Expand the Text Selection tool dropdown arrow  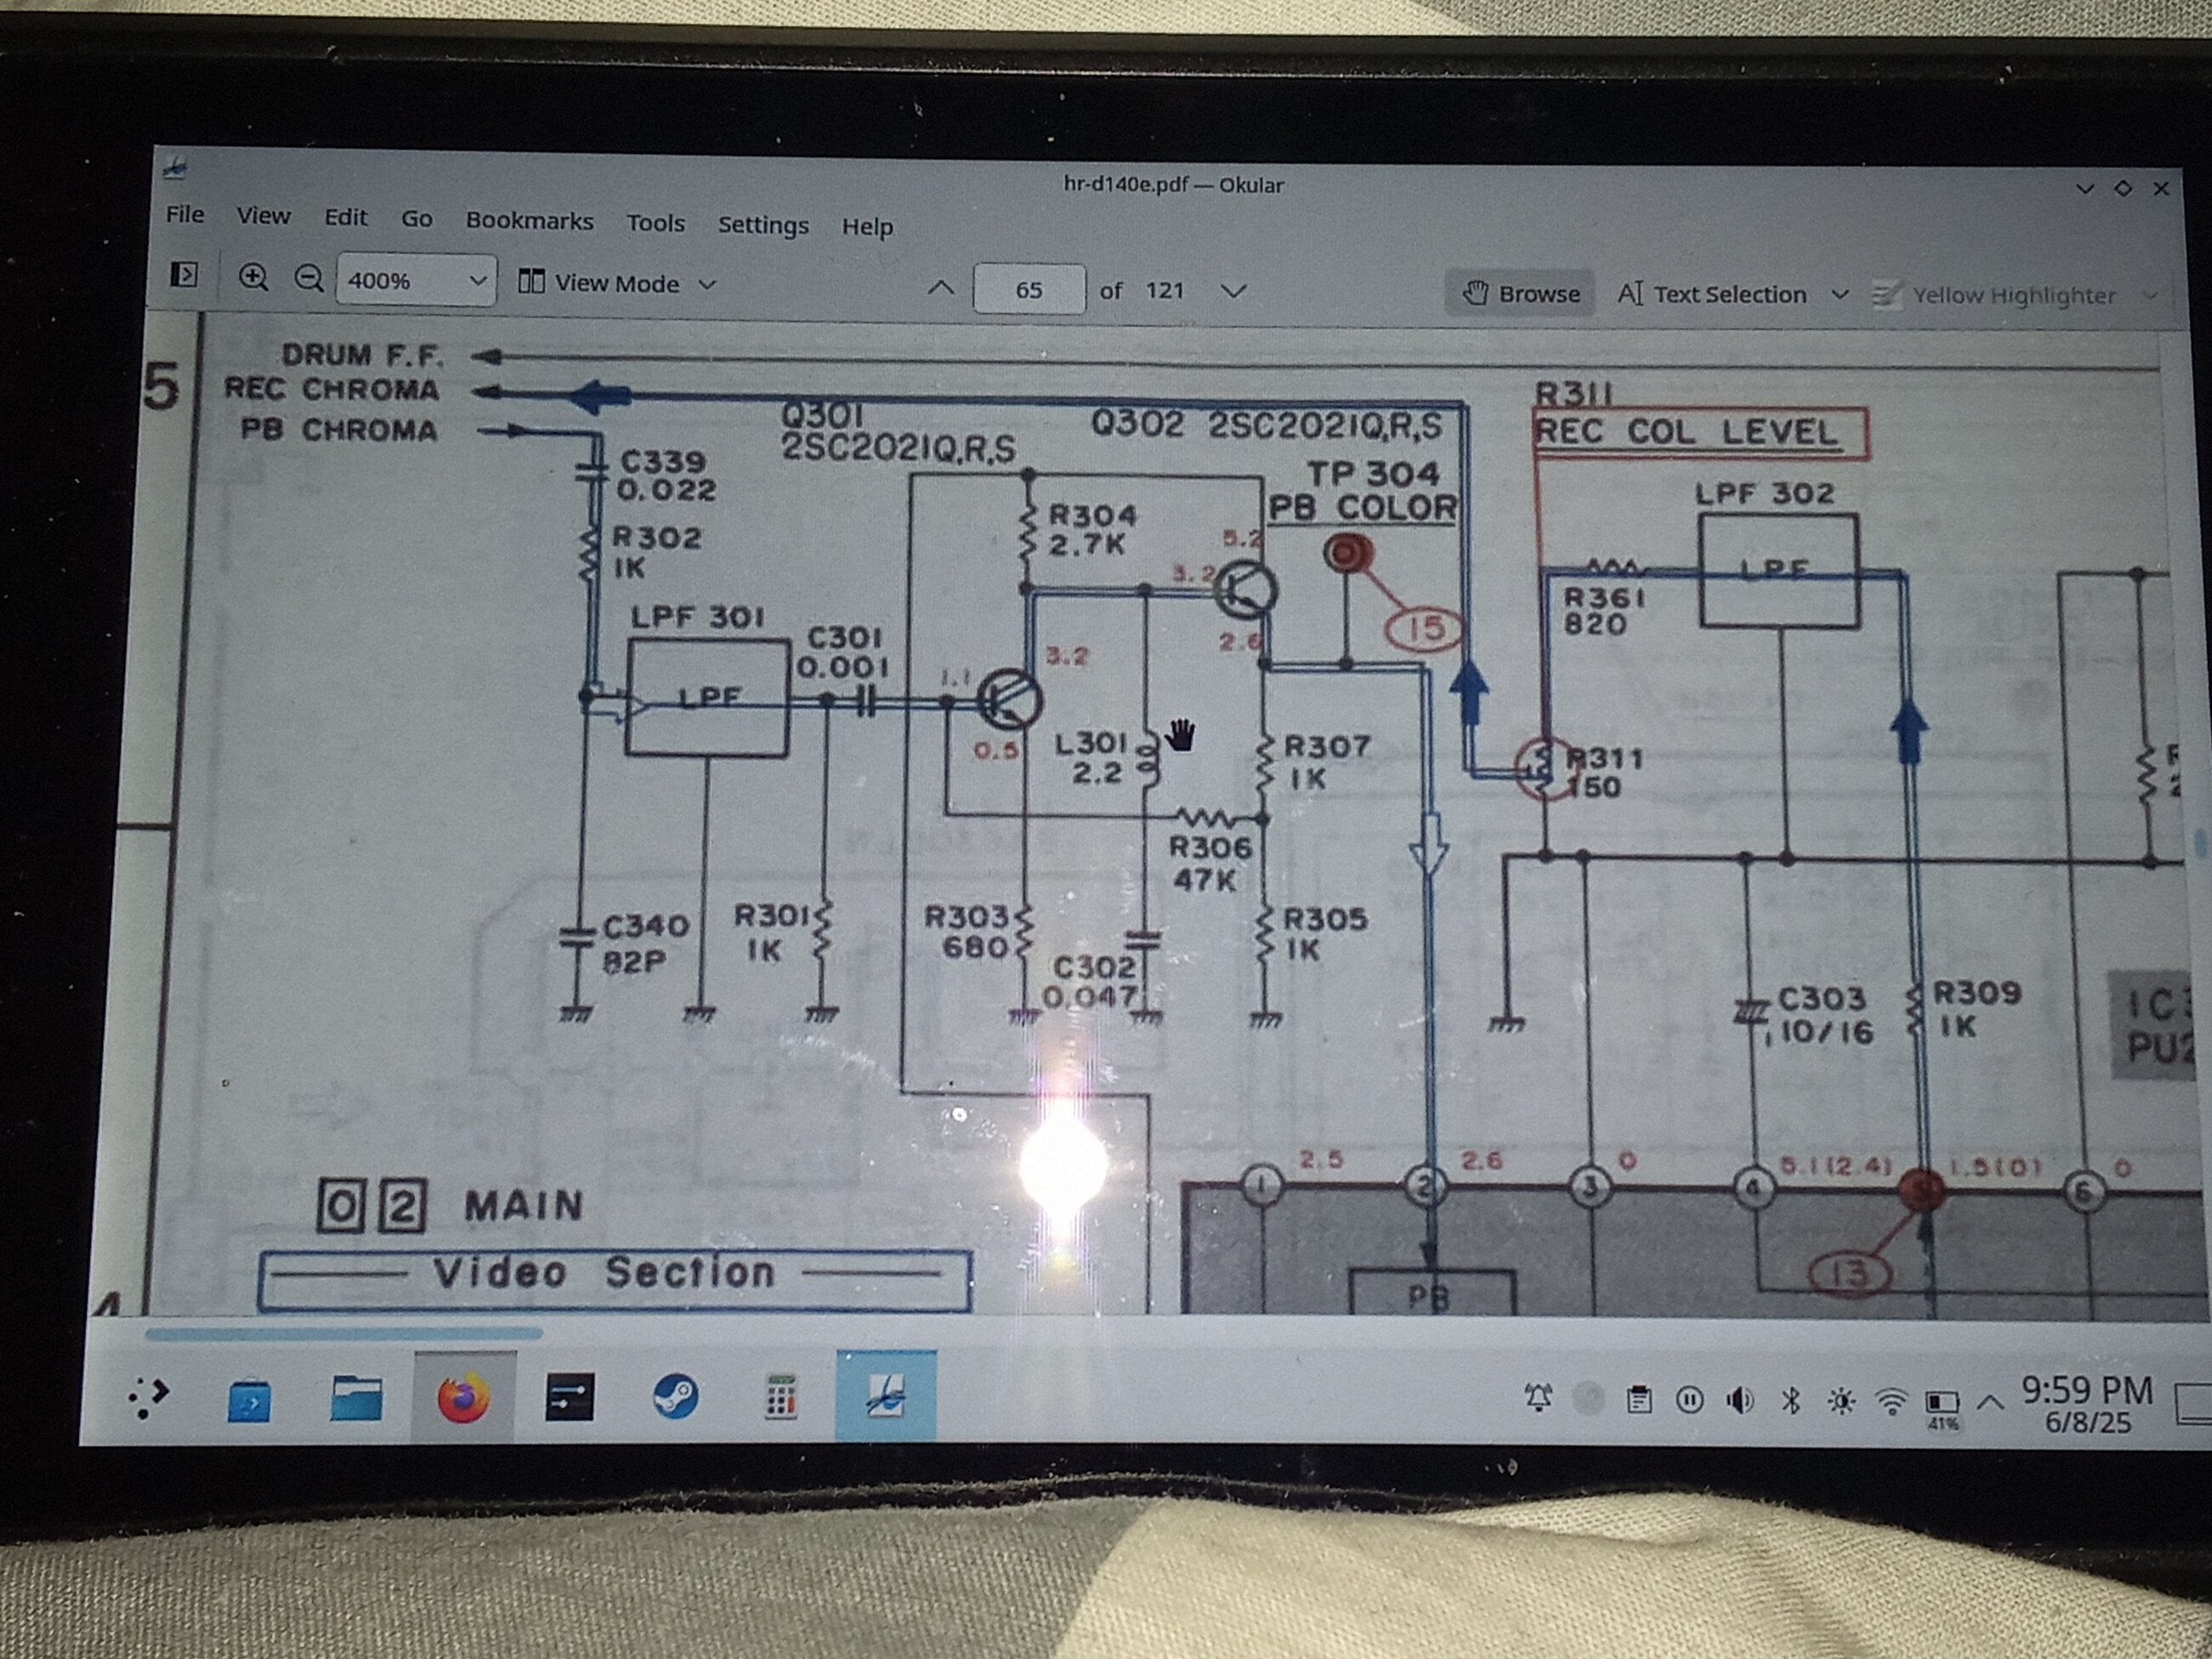click(x=1839, y=295)
